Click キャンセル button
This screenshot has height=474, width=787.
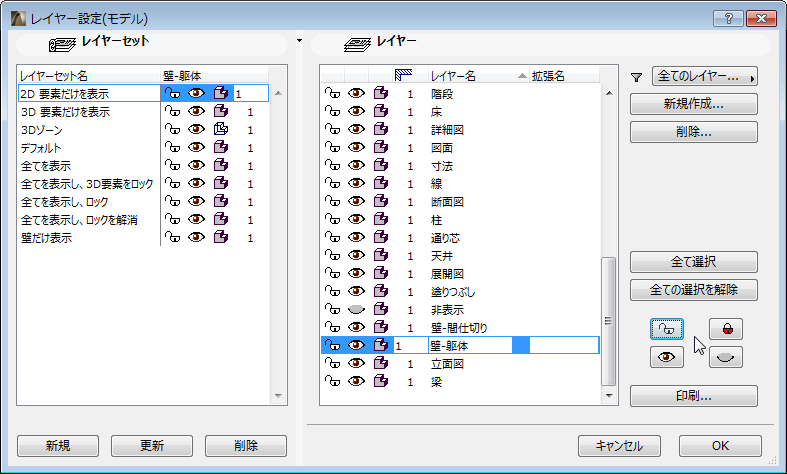619,446
